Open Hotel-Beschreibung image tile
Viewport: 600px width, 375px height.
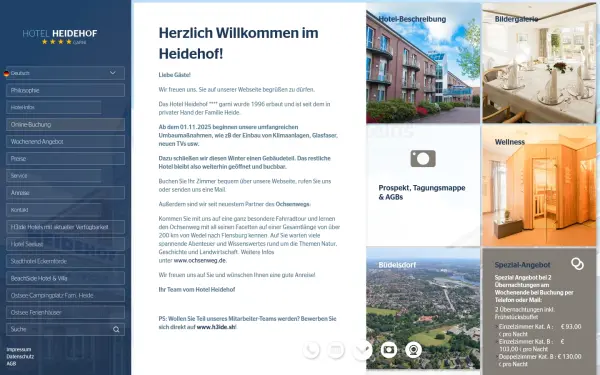(423, 63)
